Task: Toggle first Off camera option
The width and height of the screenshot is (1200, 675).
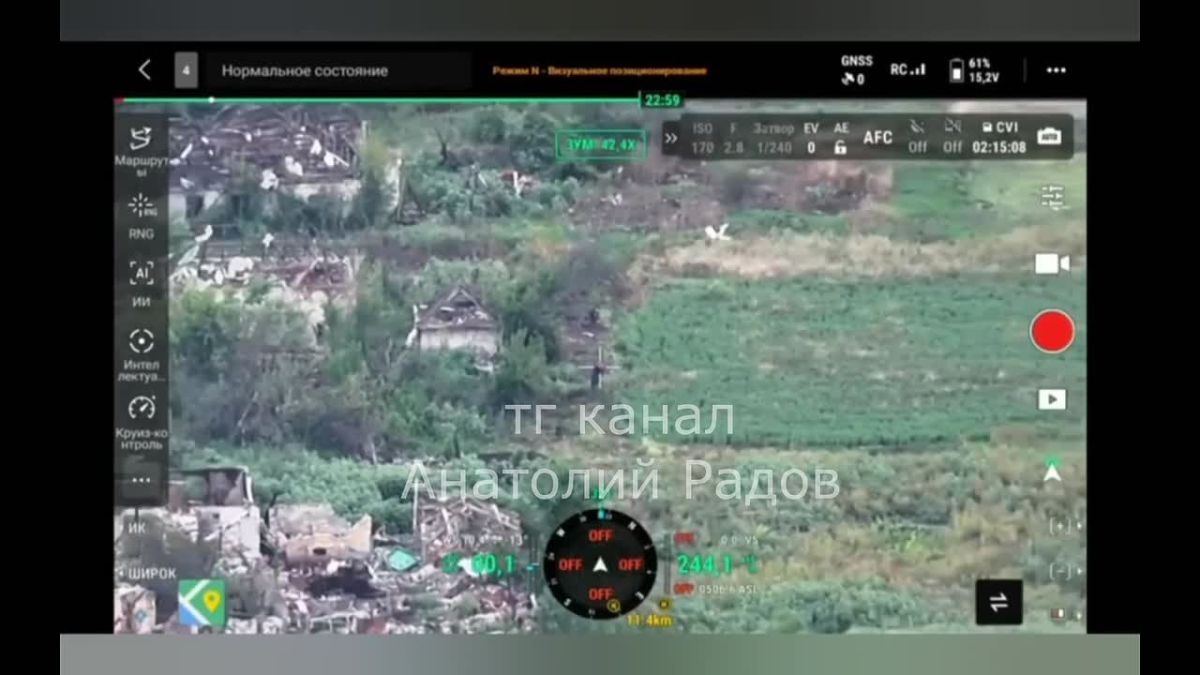Action: (x=917, y=138)
